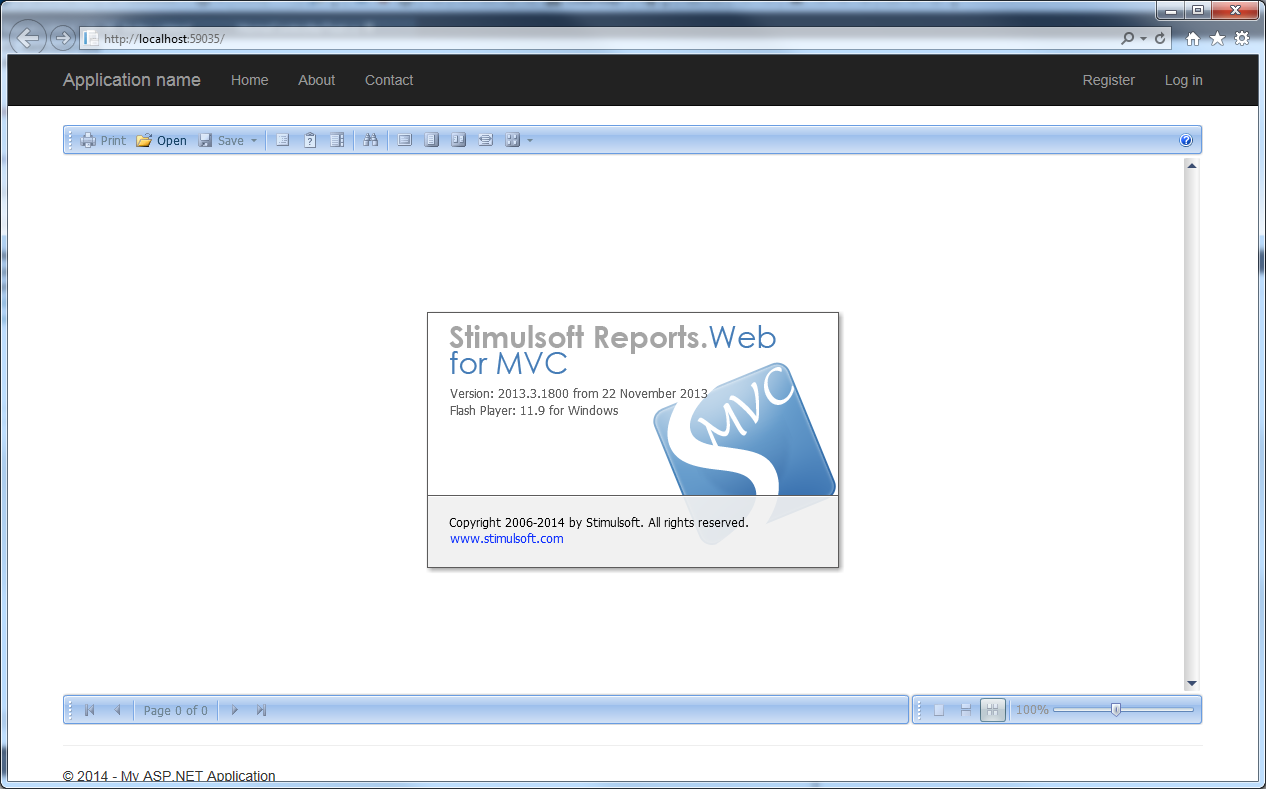Click the version text in splash dialog
The image size is (1266, 789).
point(579,394)
